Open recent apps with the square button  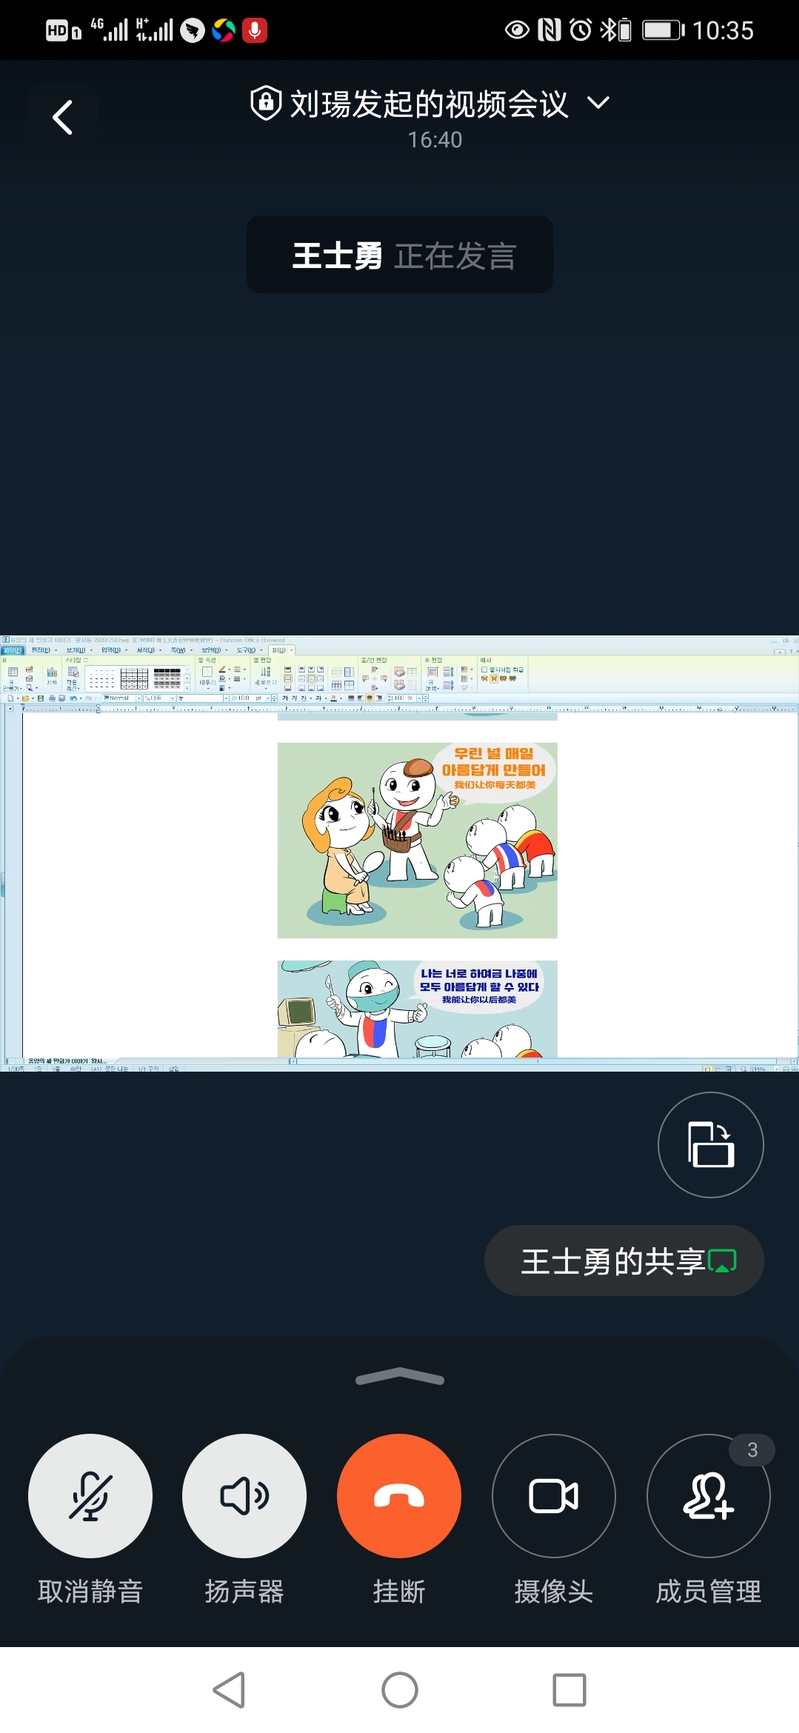pos(569,1690)
